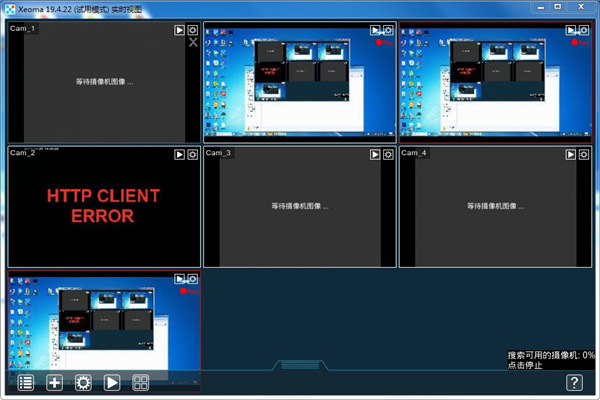Open archive playback in bottom toolbar
The height and width of the screenshot is (400, 600).
[113, 382]
